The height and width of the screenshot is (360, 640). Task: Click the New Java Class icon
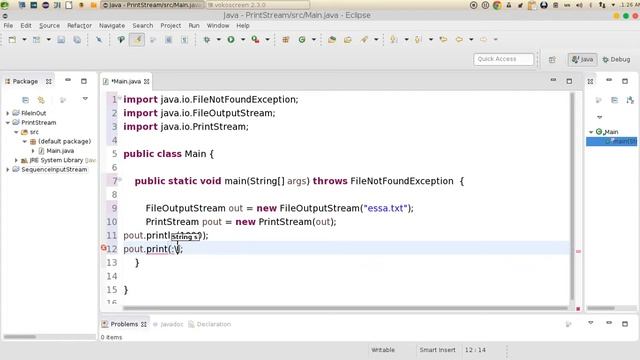click(x=302, y=40)
